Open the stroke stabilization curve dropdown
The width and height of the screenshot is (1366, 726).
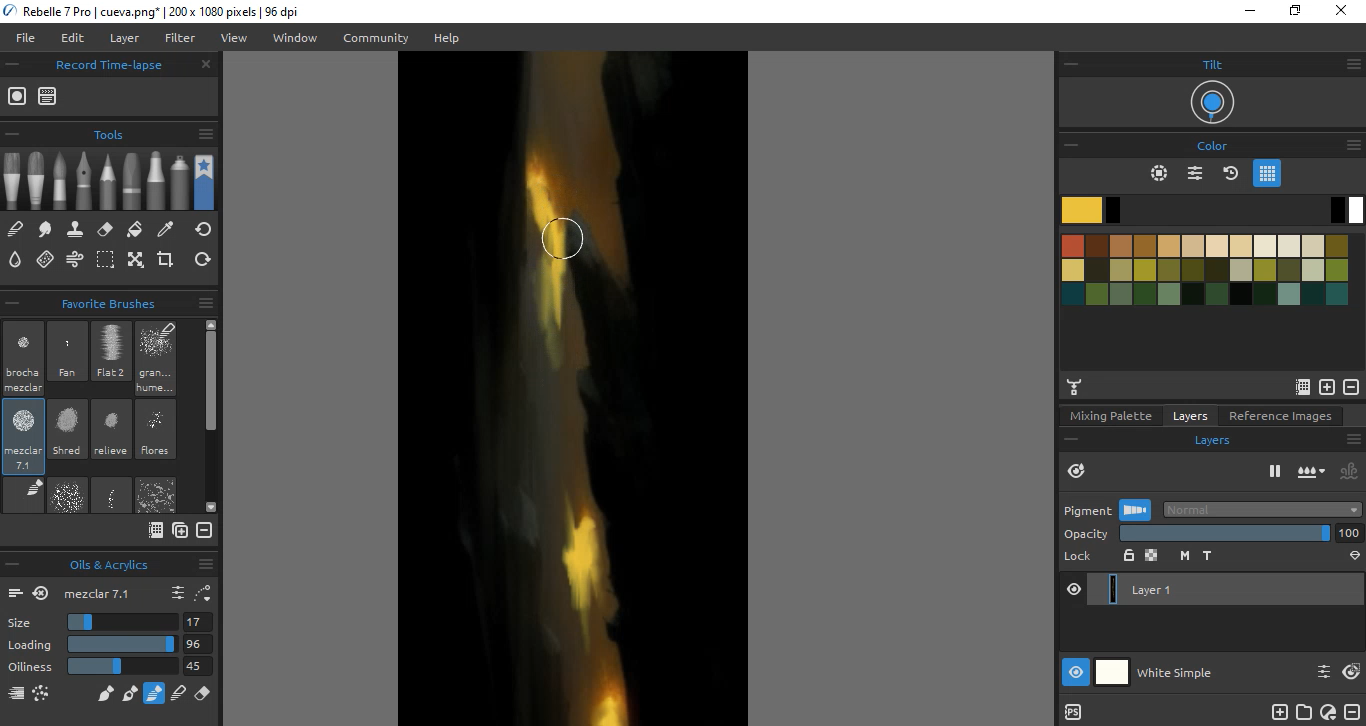pyautogui.click(x=202, y=593)
